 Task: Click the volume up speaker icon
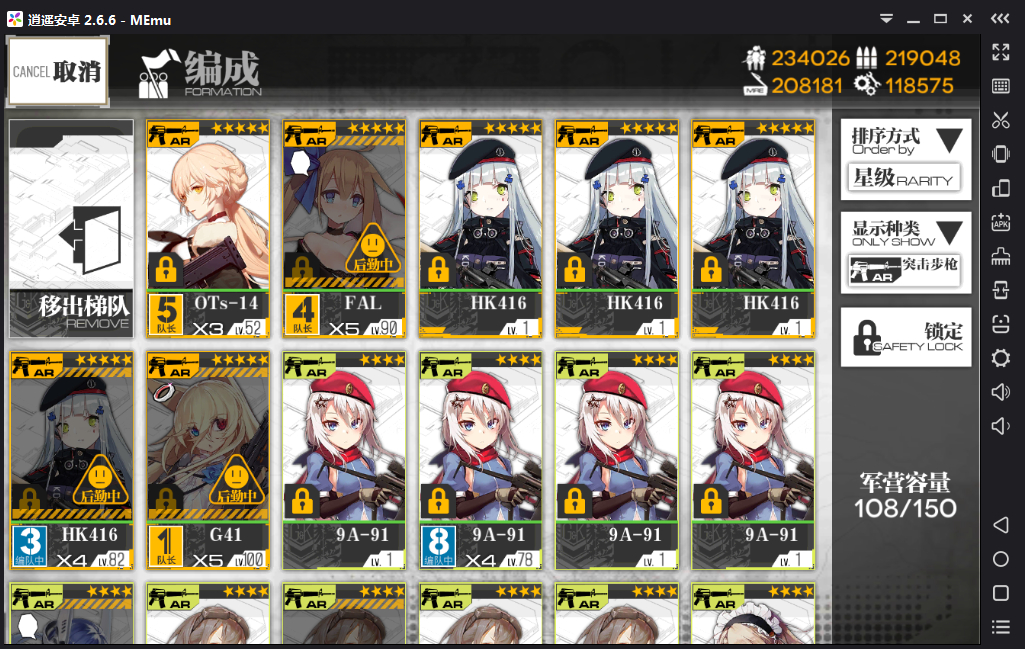1000,392
